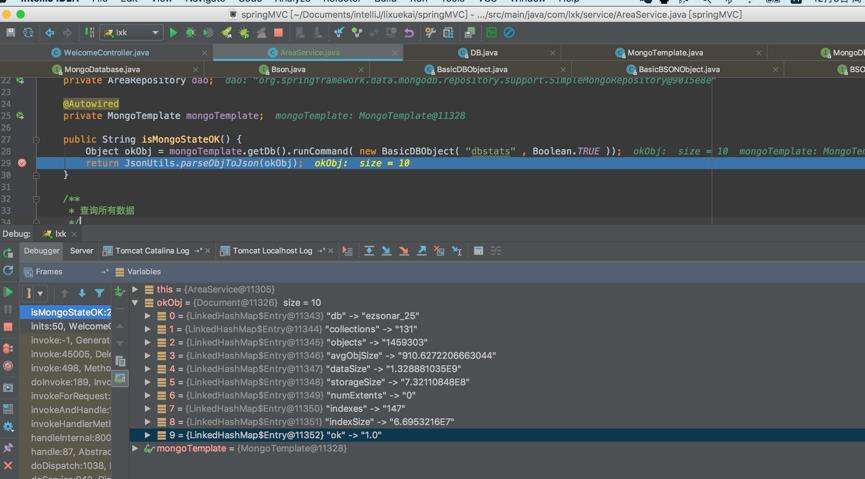Click the Drop Frame icon

(x=439, y=251)
